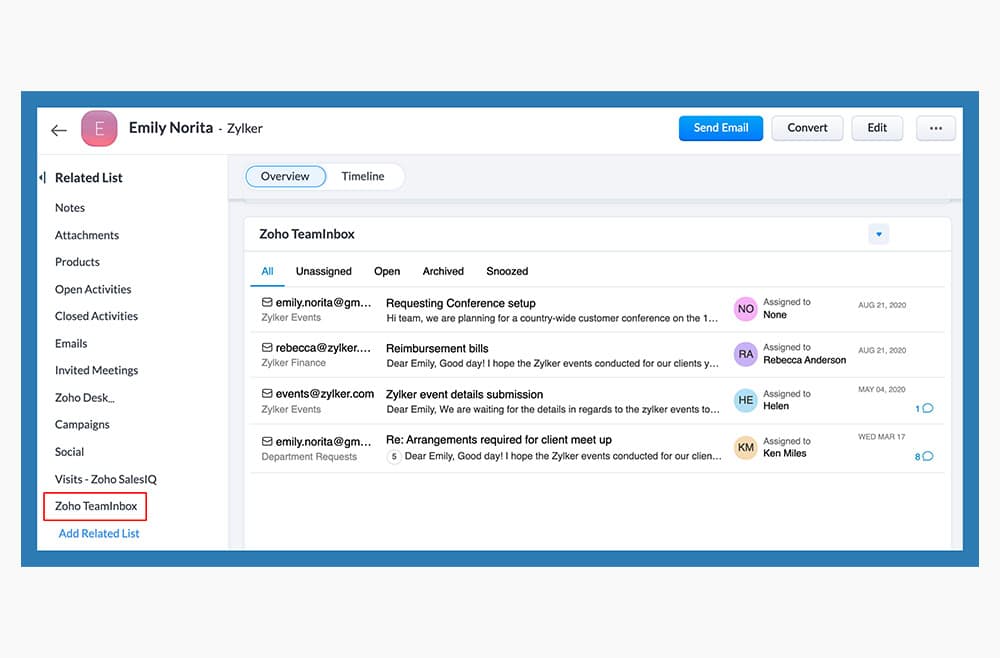Click the Helen assignee name

(x=776, y=406)
